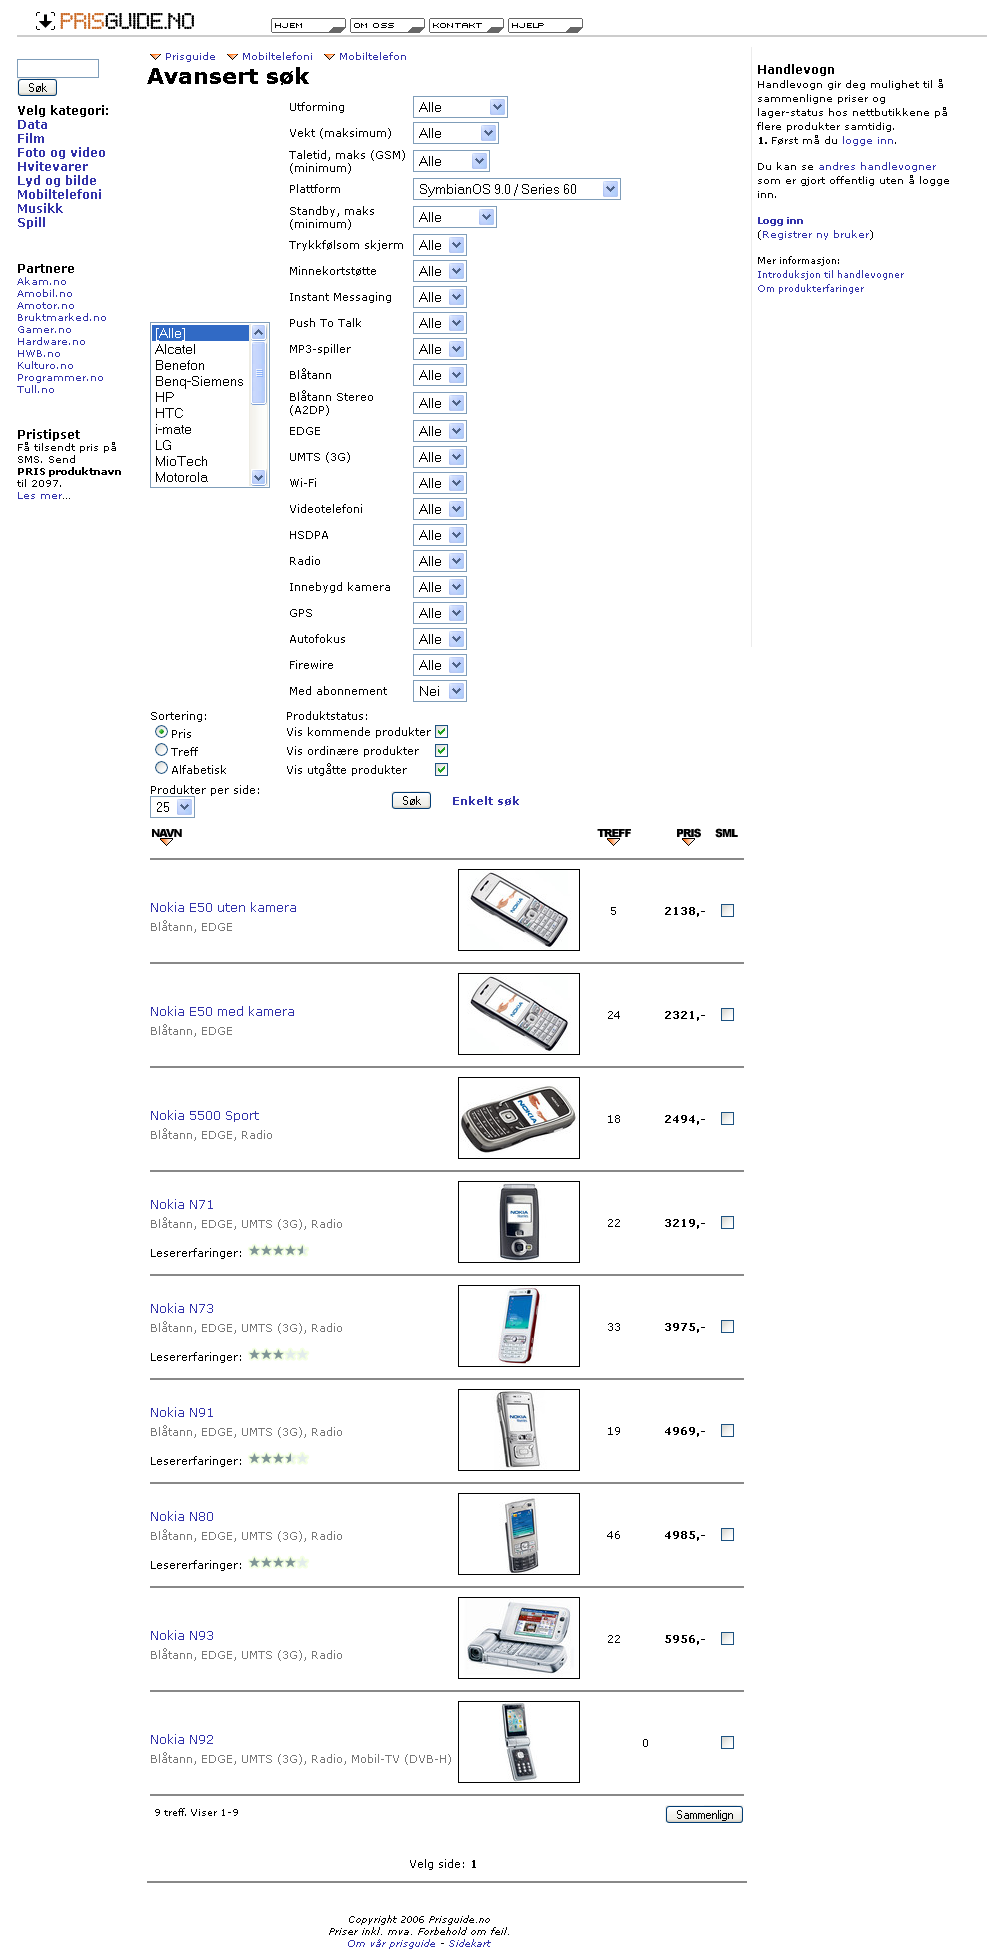This screenshot has width=1005, height=1954.
Task: Focus the sidebar search input field
Action: (58, 68)
